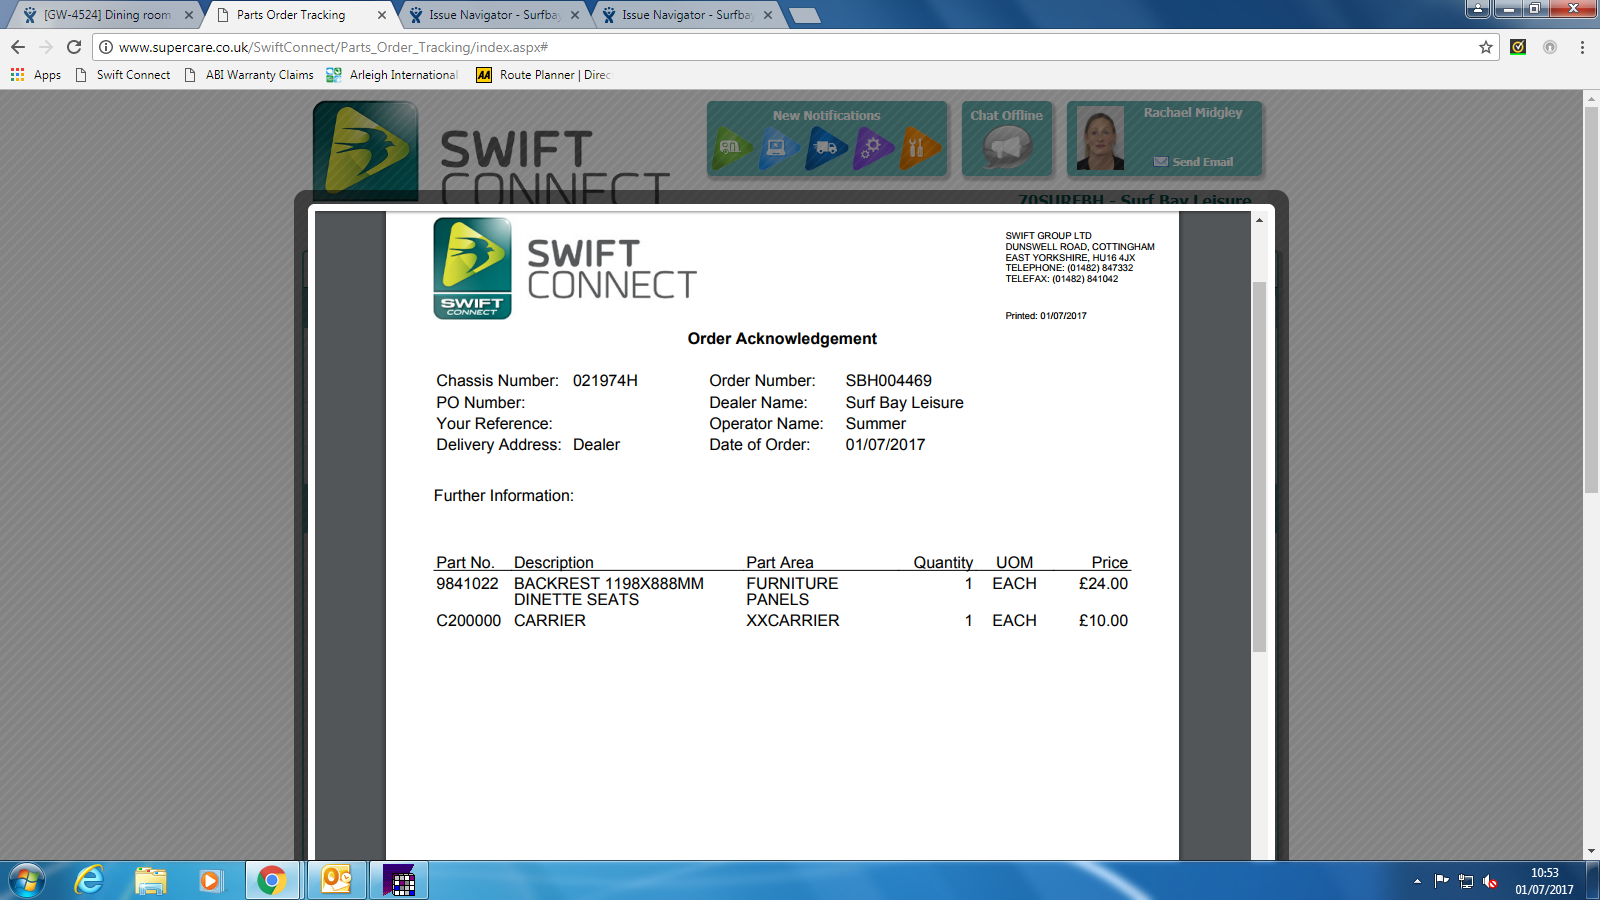Open the Arleigh International bookmark

coord(392,75)
